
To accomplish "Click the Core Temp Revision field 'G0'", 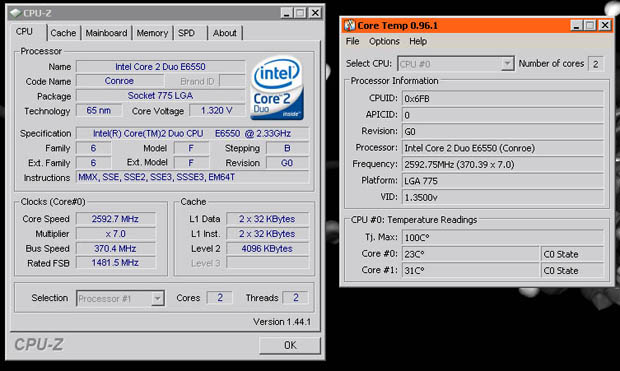I will pyautogui.click(x=503, y=131).
